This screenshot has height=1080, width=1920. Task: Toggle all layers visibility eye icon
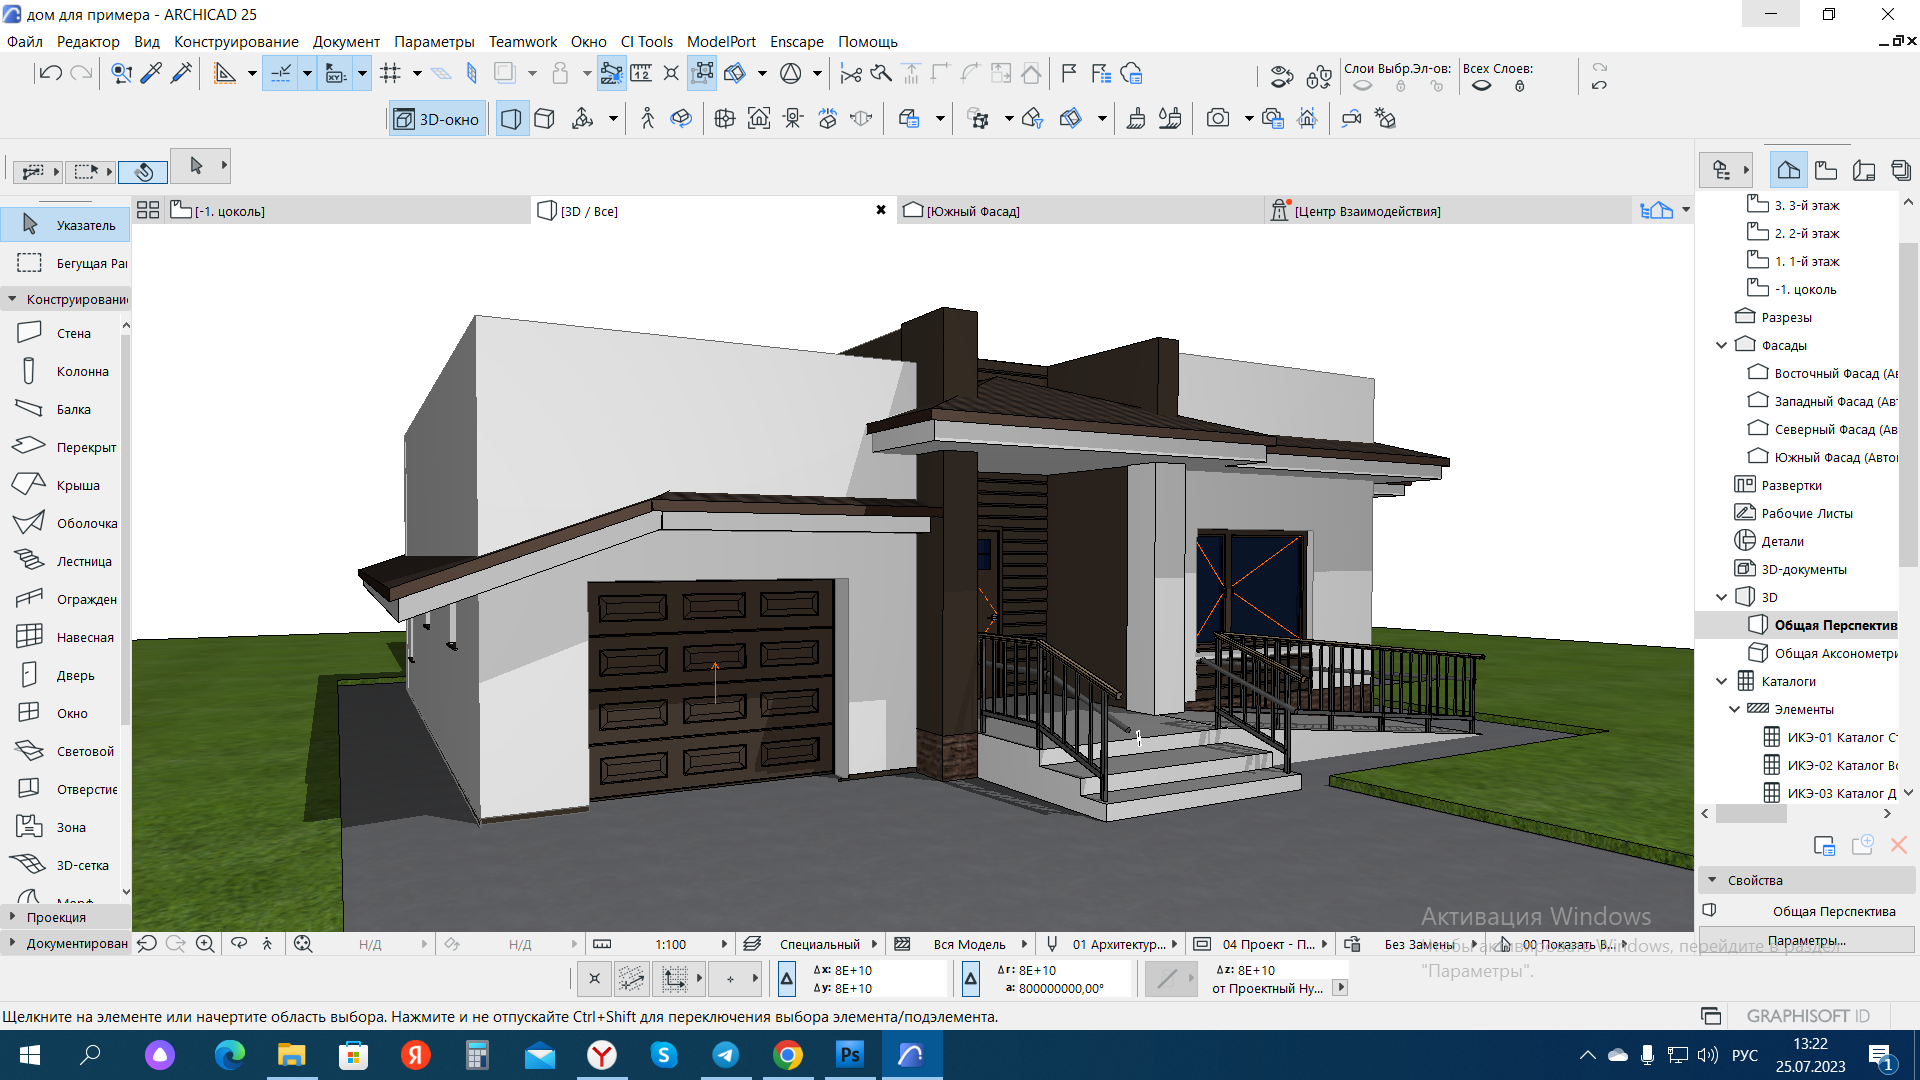[1482, 86]
